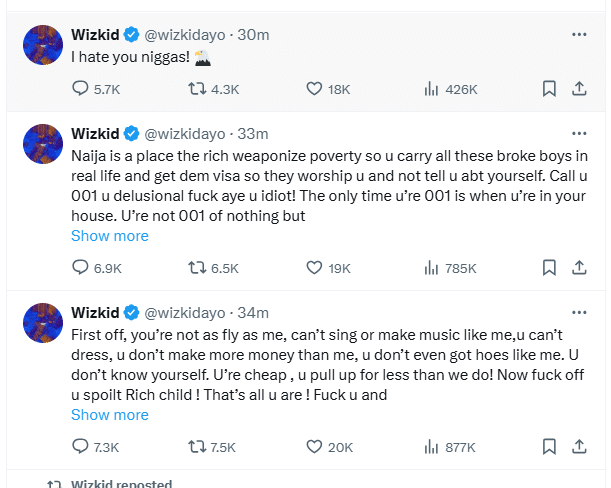Click Wizkid's avatar on the 30m tweet

click(x=43, y=47)
